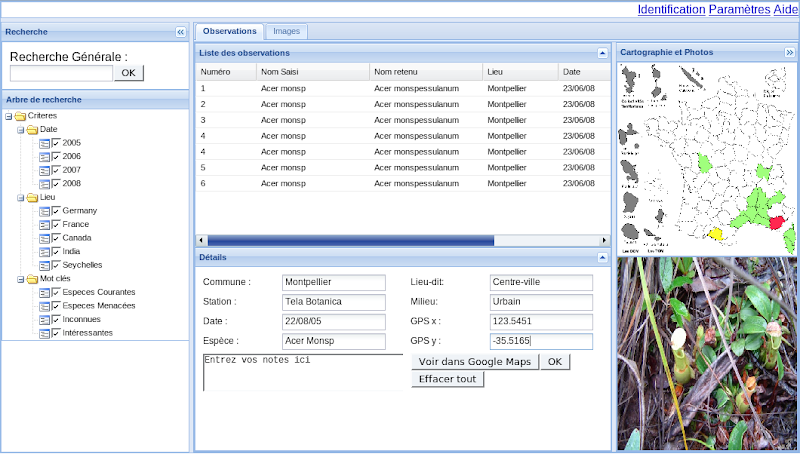Click the leaf icon beside Especes Menacées
Viewport: 800px width, 454px height.
(45, 306)
